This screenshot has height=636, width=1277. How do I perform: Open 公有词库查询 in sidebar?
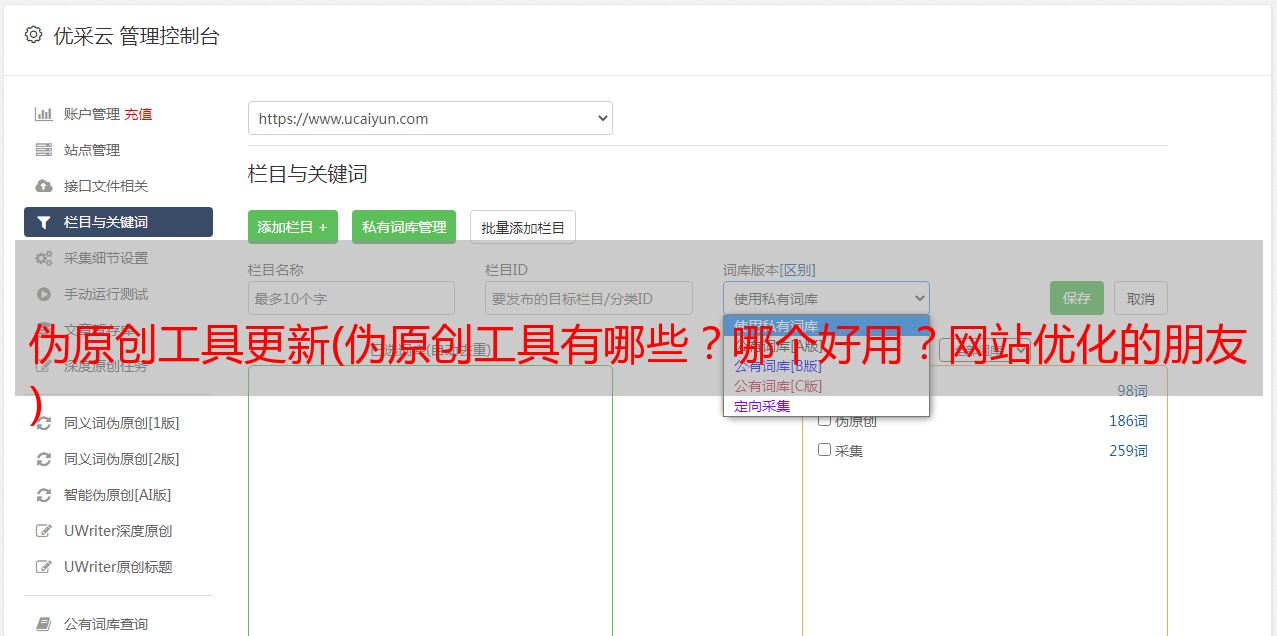click(106, 624)
